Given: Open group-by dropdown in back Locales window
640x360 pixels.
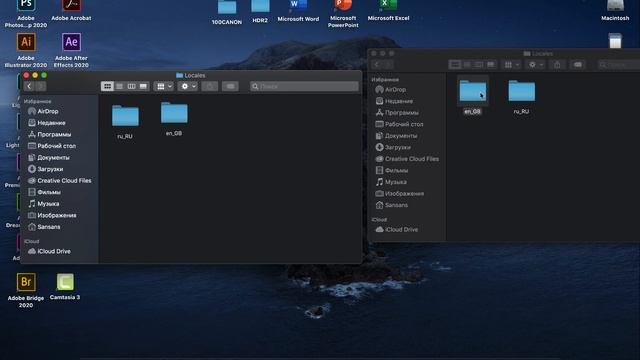Looking at the screenshot, I should (x=512, y=64).
